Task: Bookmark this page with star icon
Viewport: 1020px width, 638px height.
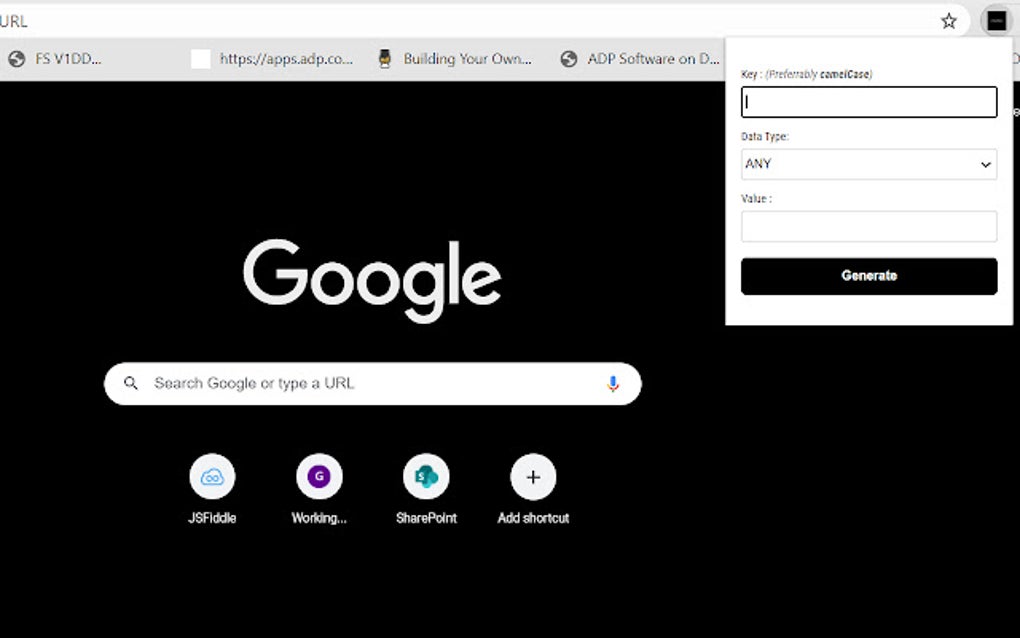Action: [948, 21]
